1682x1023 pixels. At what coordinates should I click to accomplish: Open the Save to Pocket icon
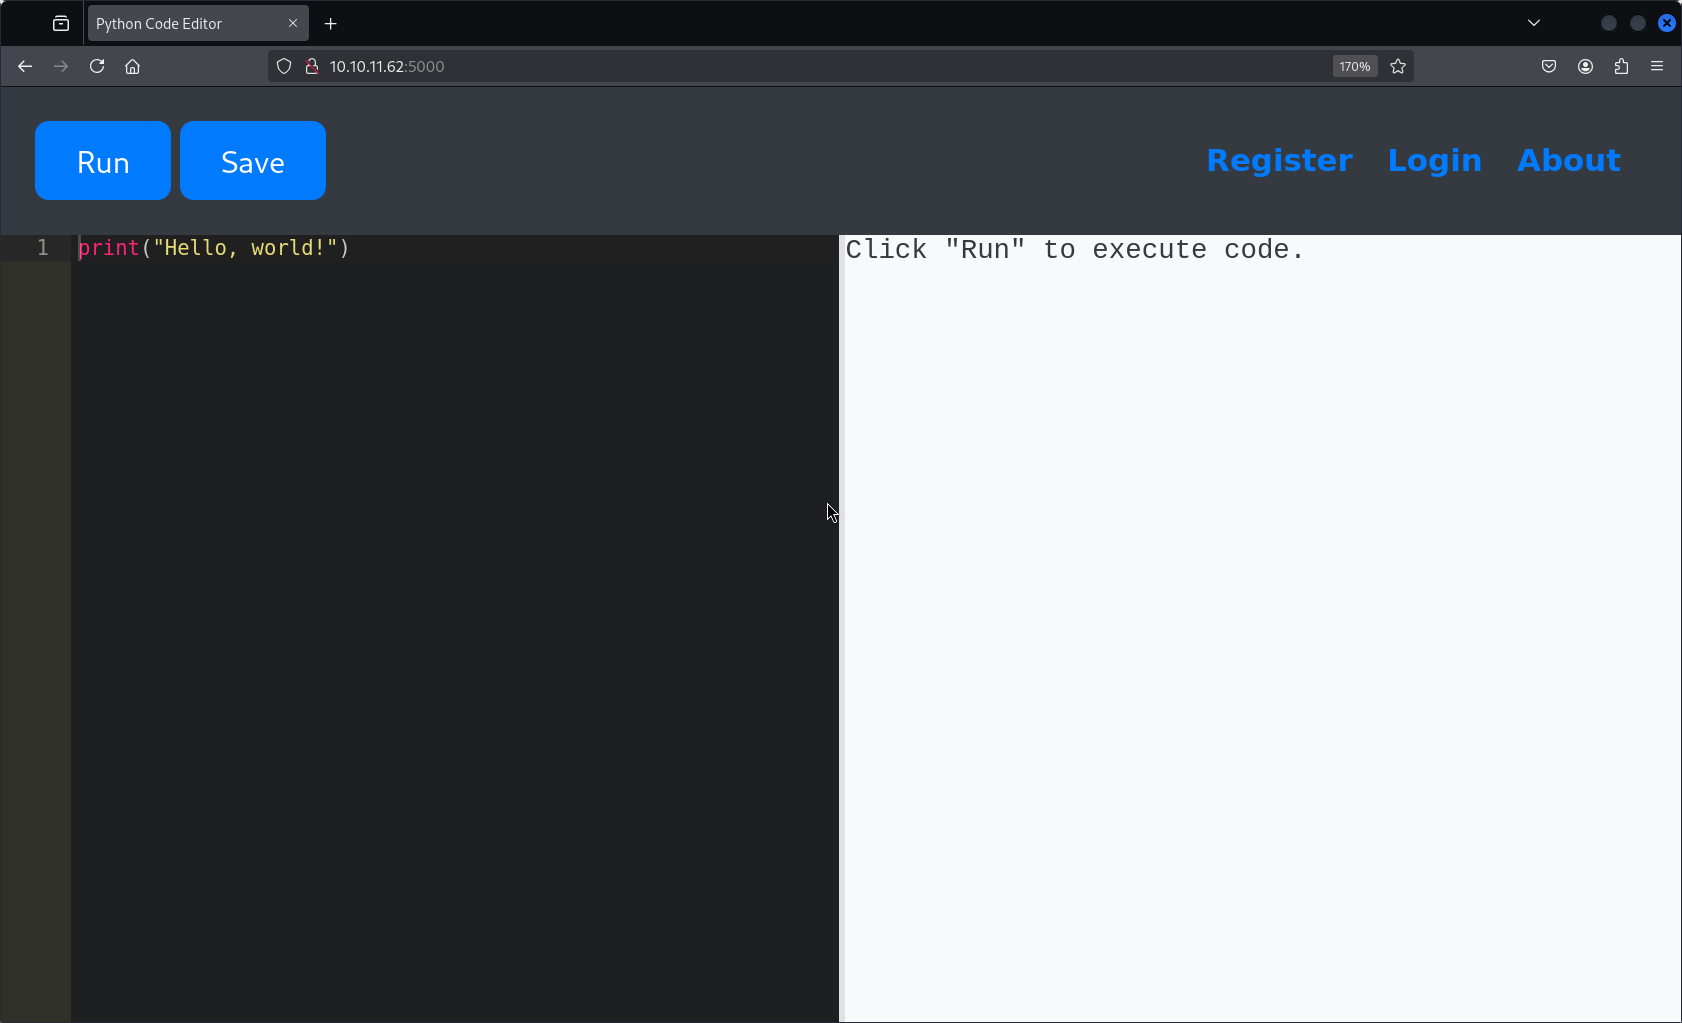[x=1549, y=66]
